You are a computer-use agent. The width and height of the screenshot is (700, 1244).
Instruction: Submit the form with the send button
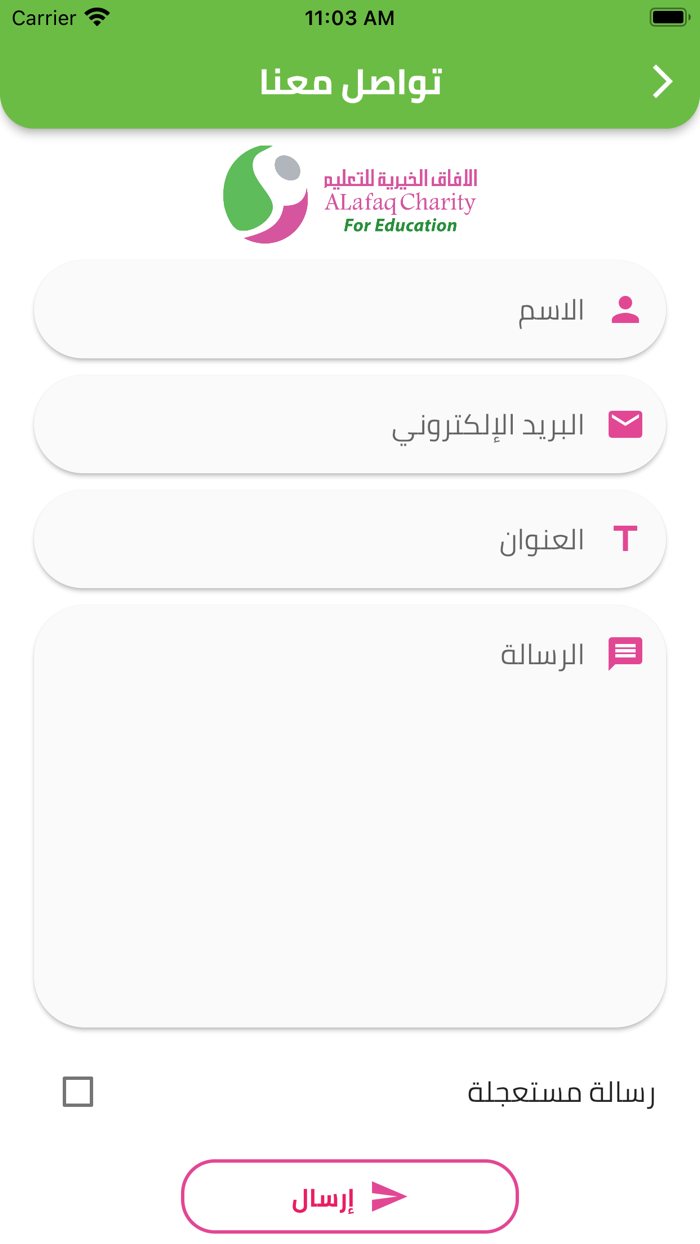point(349,1196)
